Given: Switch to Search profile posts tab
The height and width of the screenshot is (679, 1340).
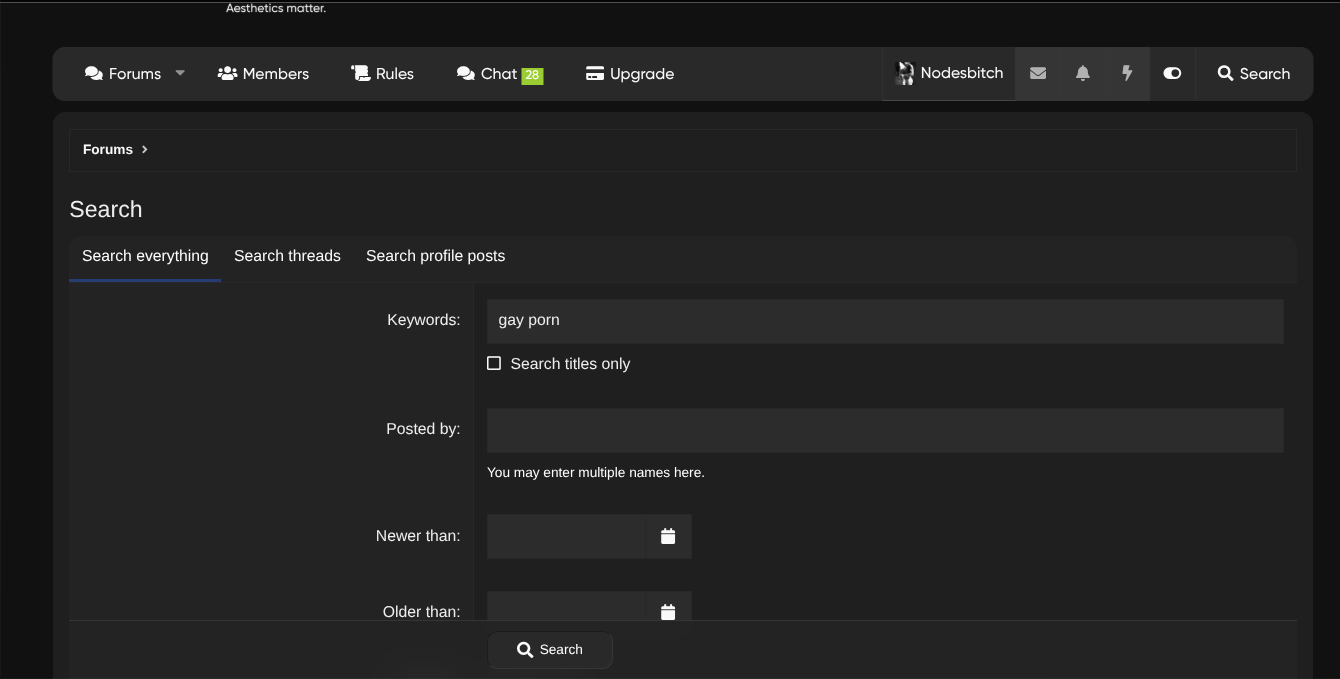Looking at the screenshot, I should click(435, 256).
